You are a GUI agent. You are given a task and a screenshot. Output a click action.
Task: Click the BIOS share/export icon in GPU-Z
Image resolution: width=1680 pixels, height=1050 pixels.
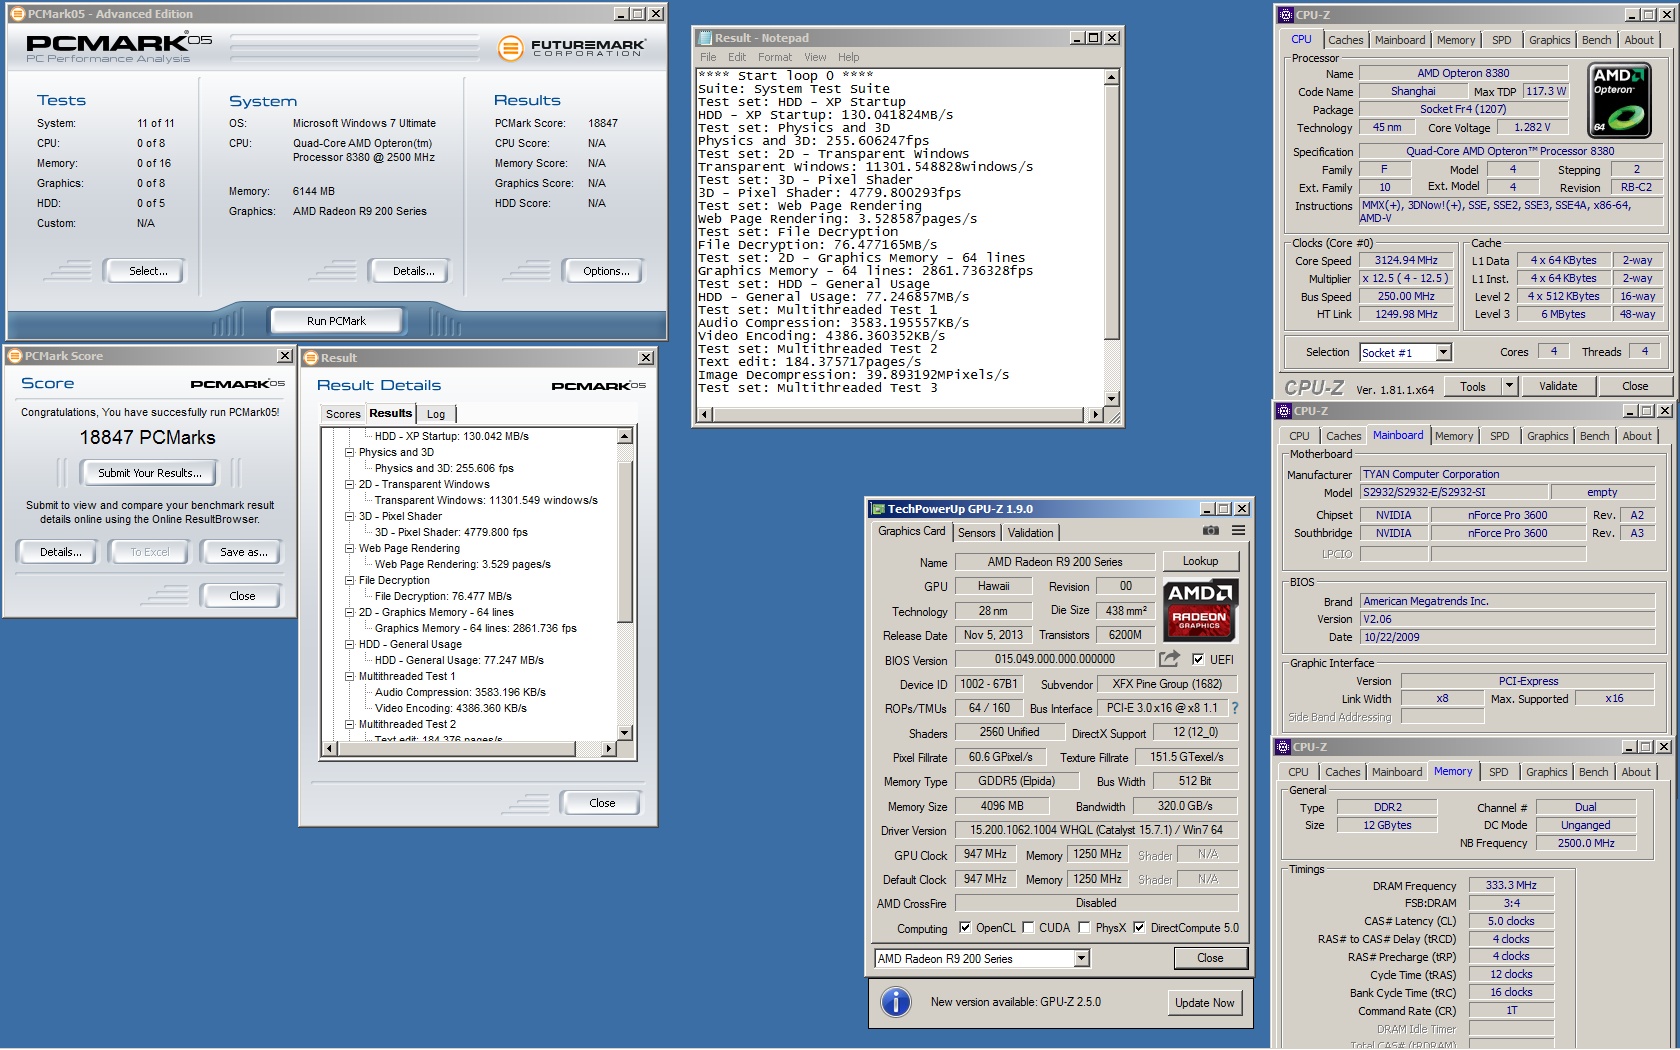point(1169,659)
